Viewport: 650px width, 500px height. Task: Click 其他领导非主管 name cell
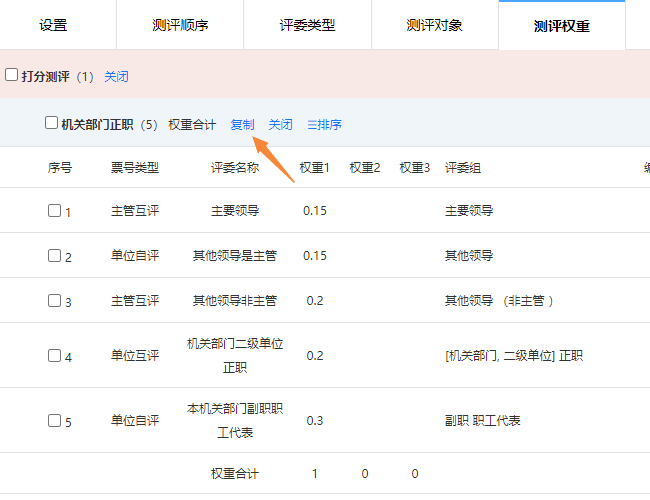pos(235,301)
